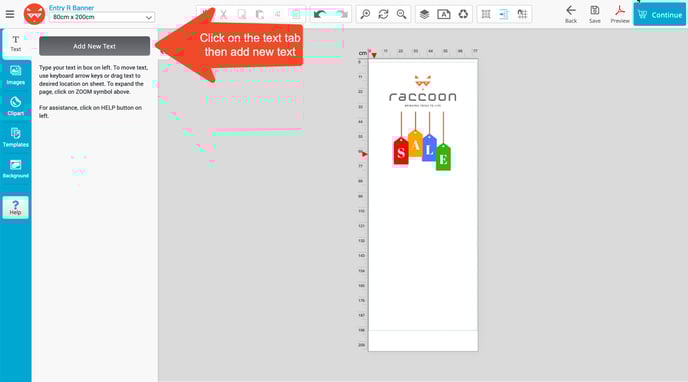688x382 pixels.
Task: Click the recycle icon in toolbar
Action: 463,14
